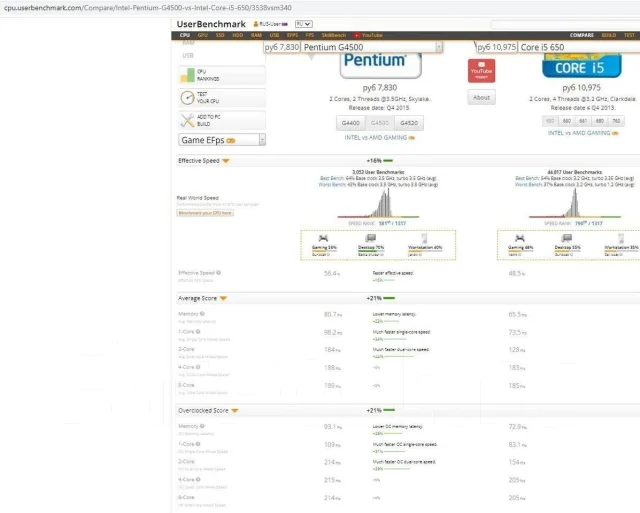Click the Core i5 Gaming 48% gamepad icon
Image resolution: width=640 pixels, height=513 pixels.
(x=520, y=238)
